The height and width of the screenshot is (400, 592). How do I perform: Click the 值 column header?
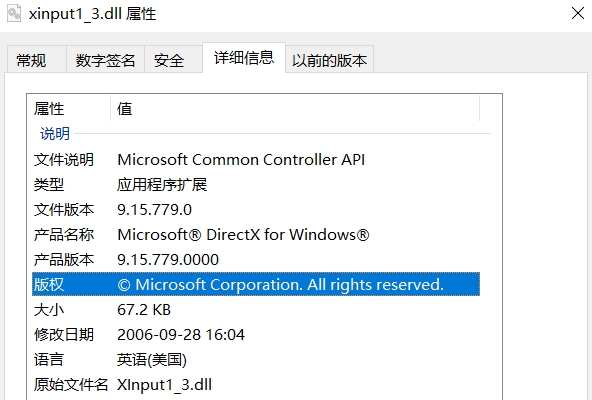(295, 108)
